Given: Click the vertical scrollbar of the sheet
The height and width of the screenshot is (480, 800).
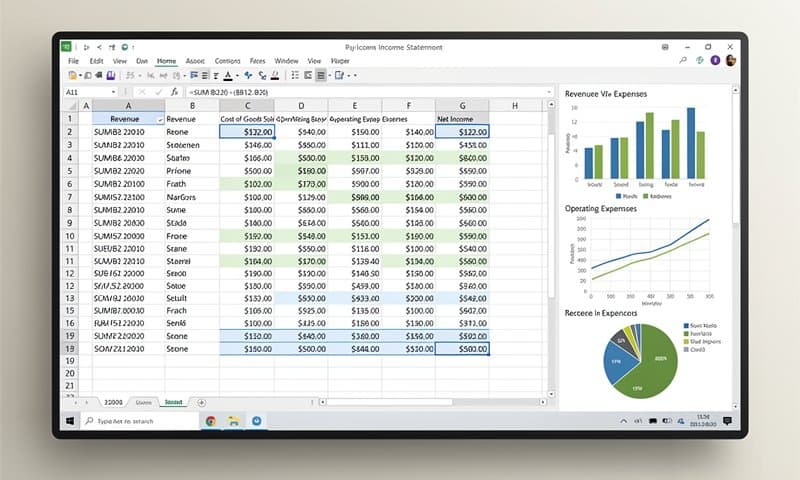Looking at the screenshot, I should click(551, 214).
